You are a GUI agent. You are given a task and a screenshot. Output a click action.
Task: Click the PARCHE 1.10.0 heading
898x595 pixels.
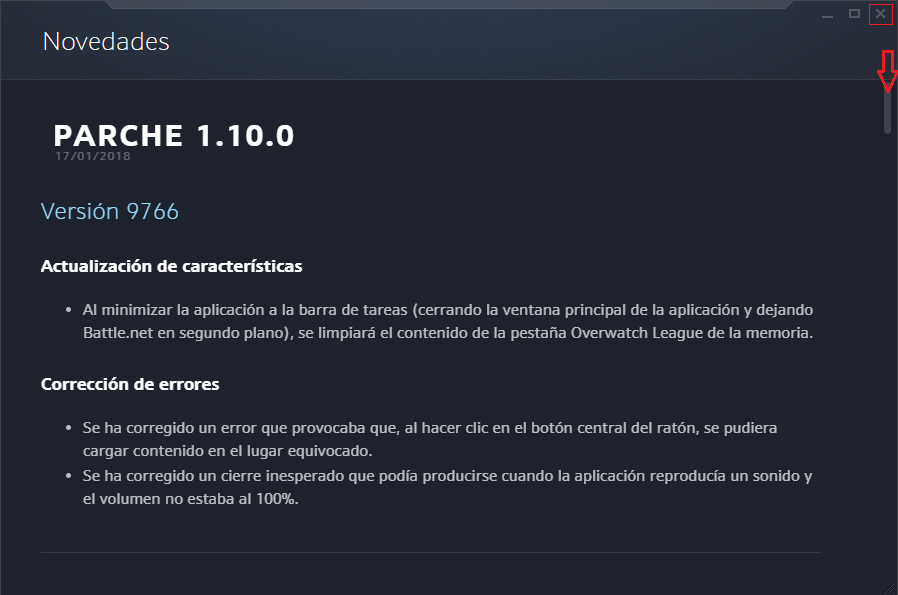point(174,136)
